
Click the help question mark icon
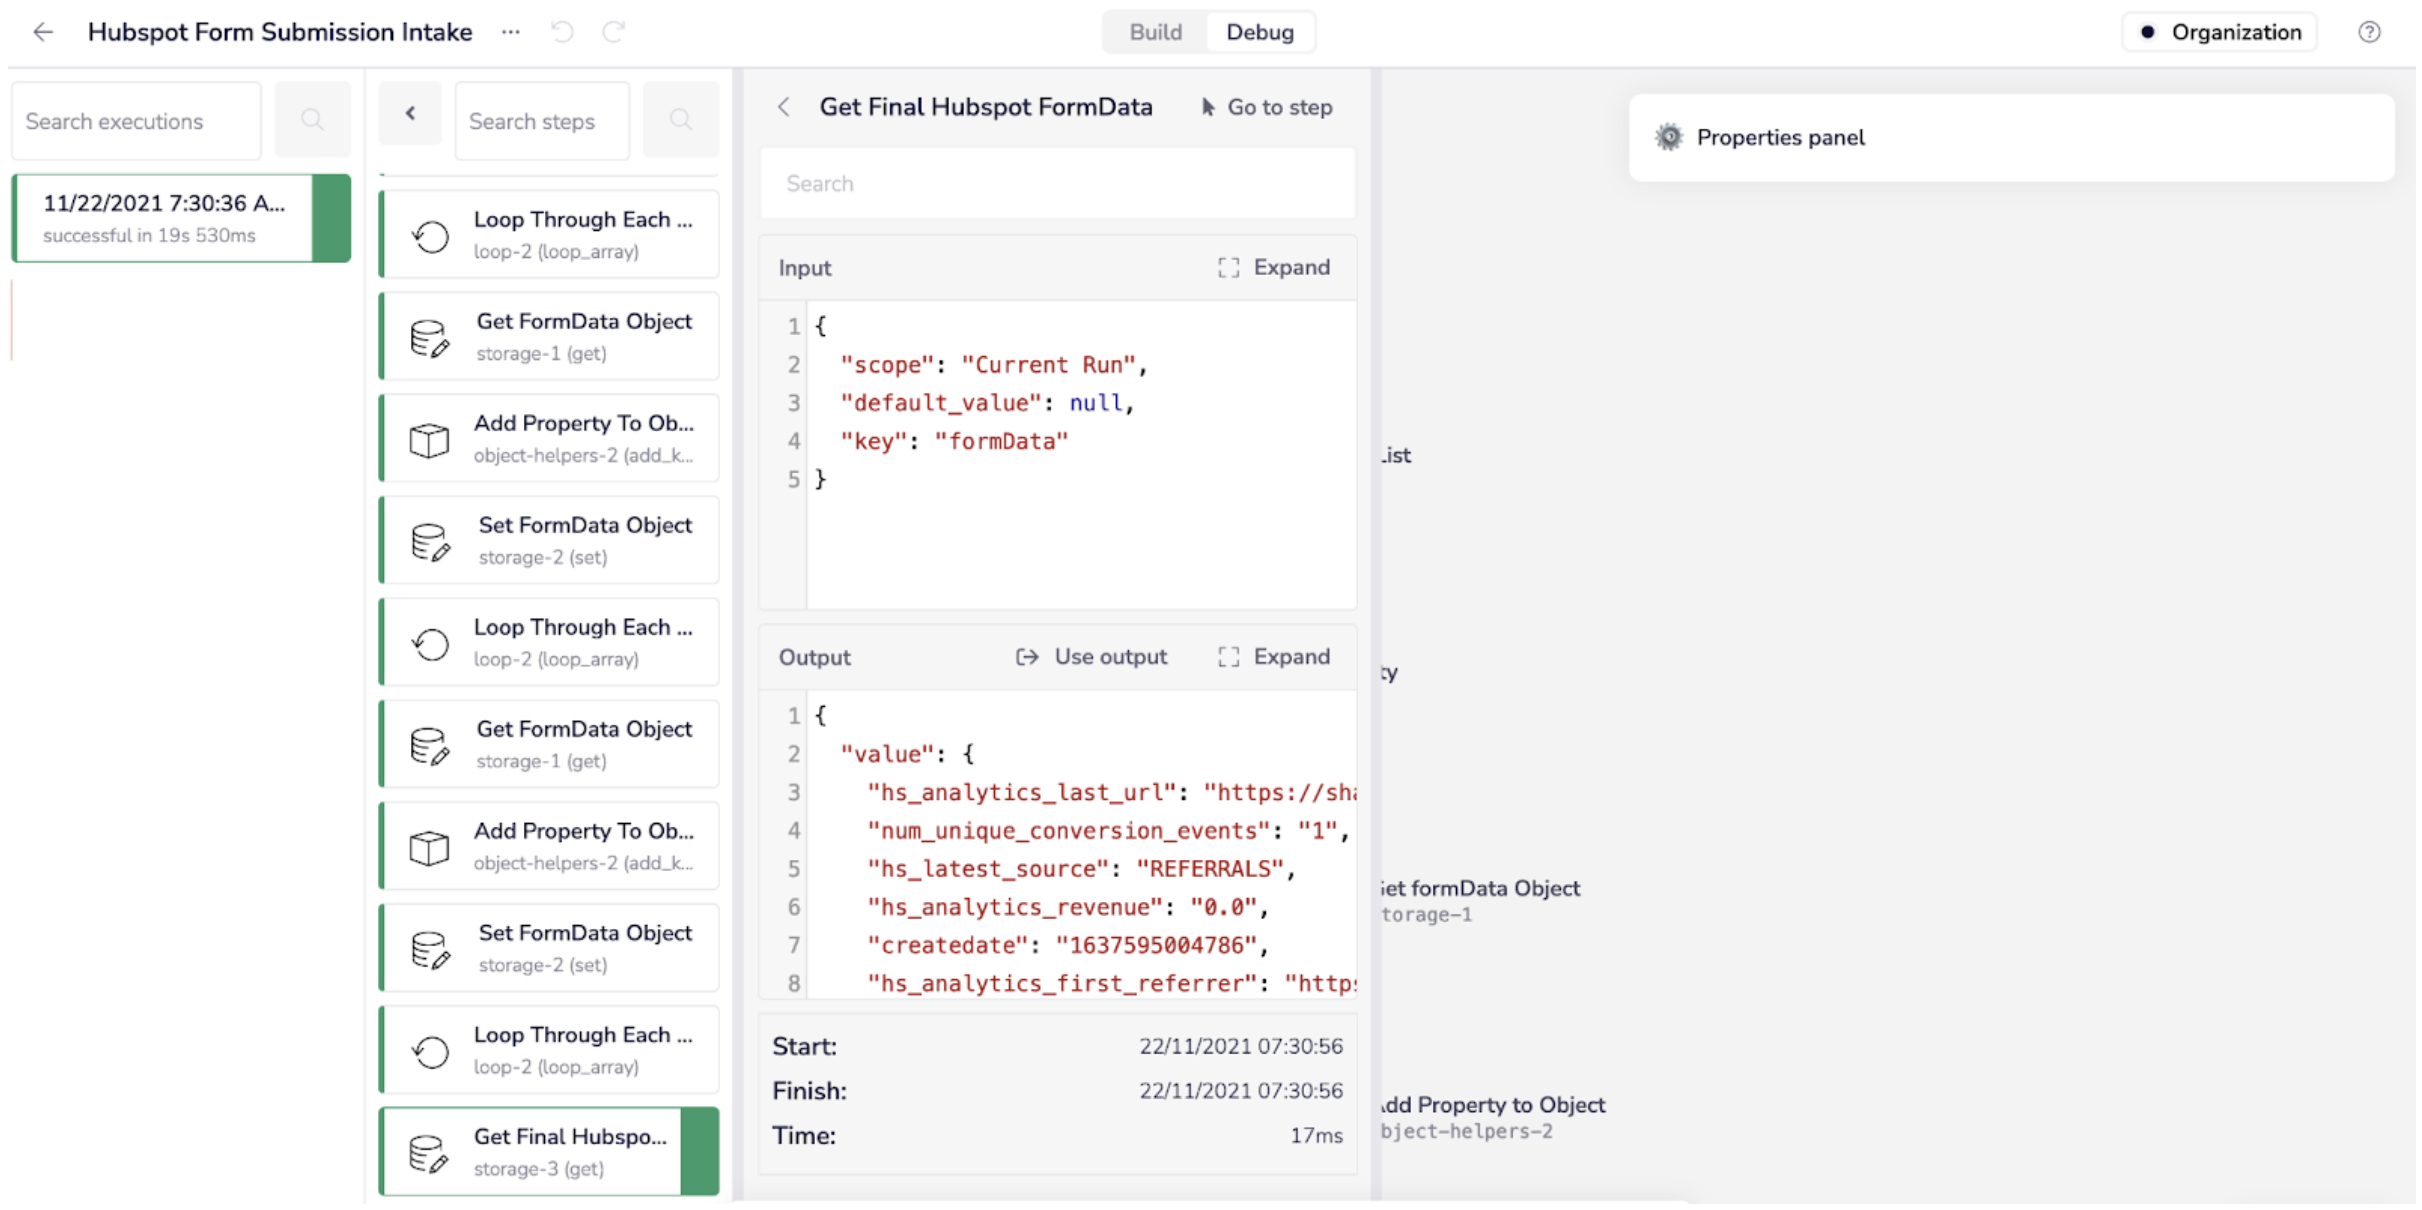(x=2368, y=32)
